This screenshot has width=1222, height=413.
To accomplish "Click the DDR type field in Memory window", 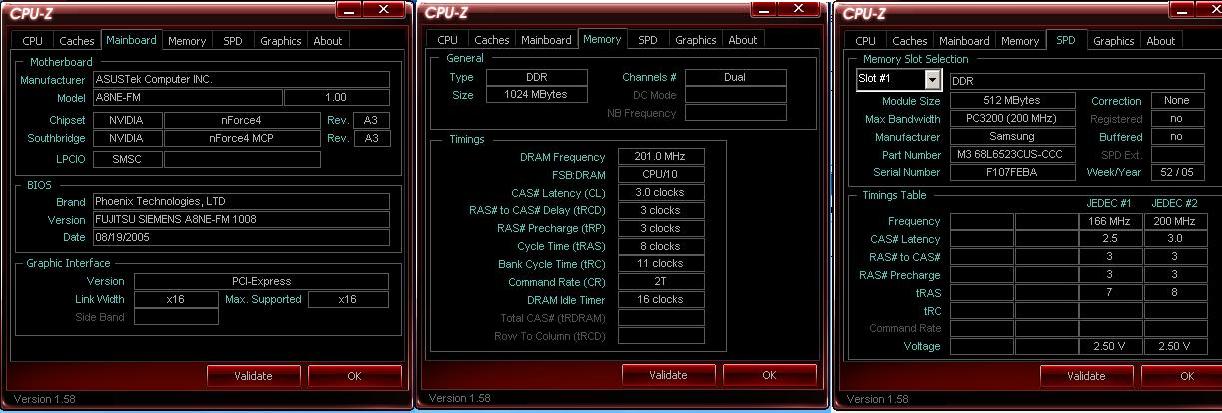I will click(538, 77).
